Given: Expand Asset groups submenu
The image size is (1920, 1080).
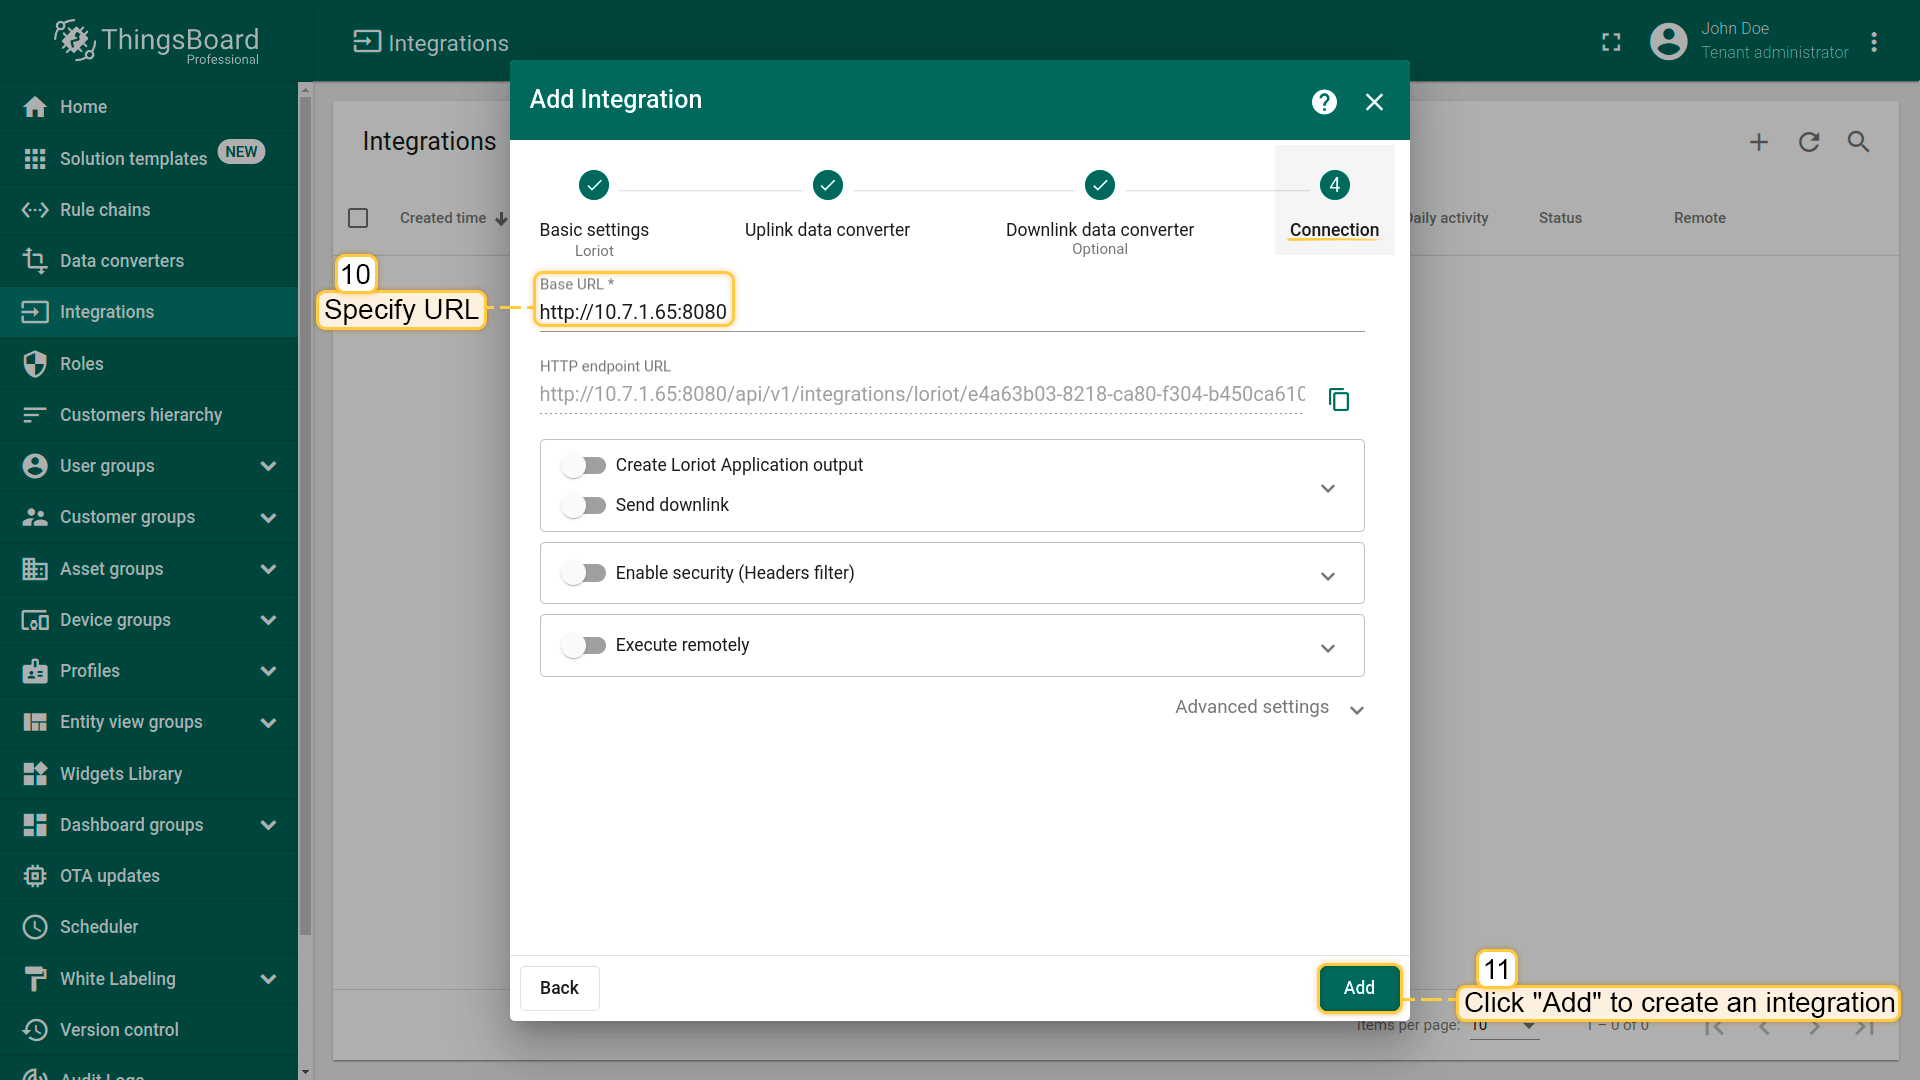Looking at the screenshot, I should click(x=268, y=569).
